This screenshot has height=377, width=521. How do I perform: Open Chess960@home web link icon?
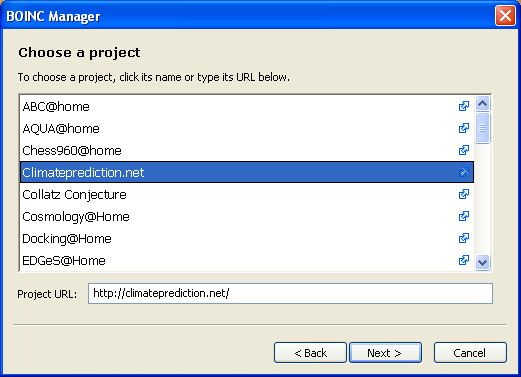click(x=464, y=150)
